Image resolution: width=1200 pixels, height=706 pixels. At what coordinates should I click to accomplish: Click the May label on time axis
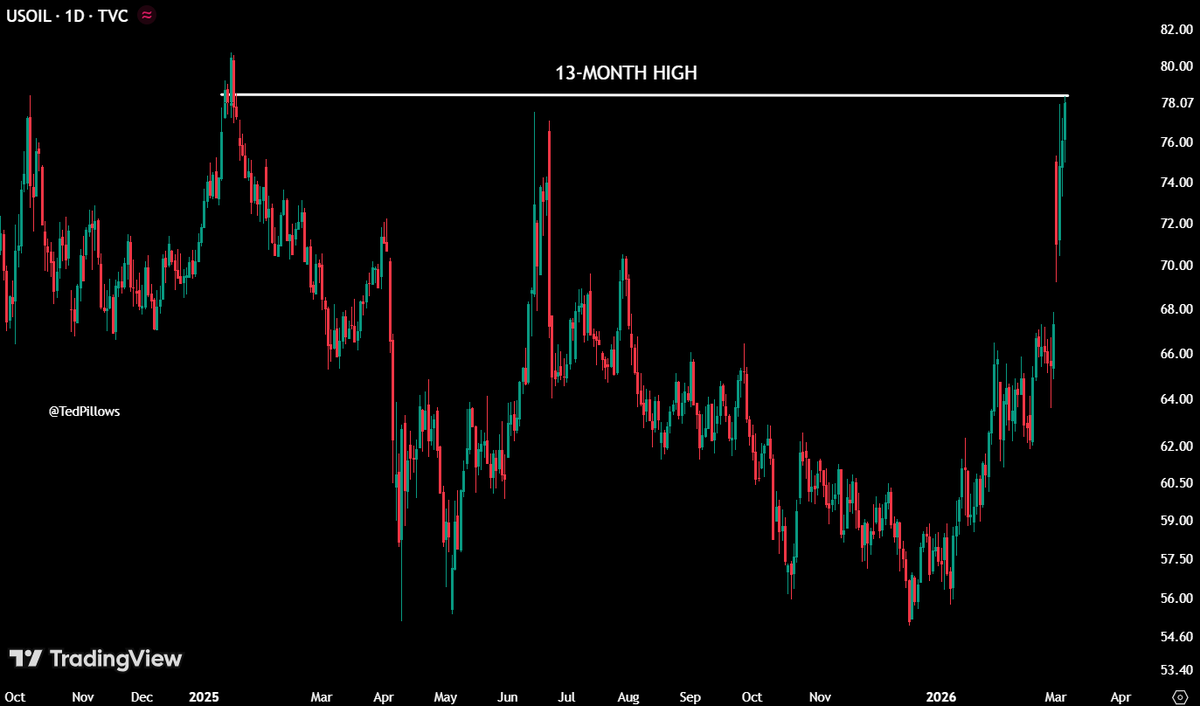click(x=445, y=696)
